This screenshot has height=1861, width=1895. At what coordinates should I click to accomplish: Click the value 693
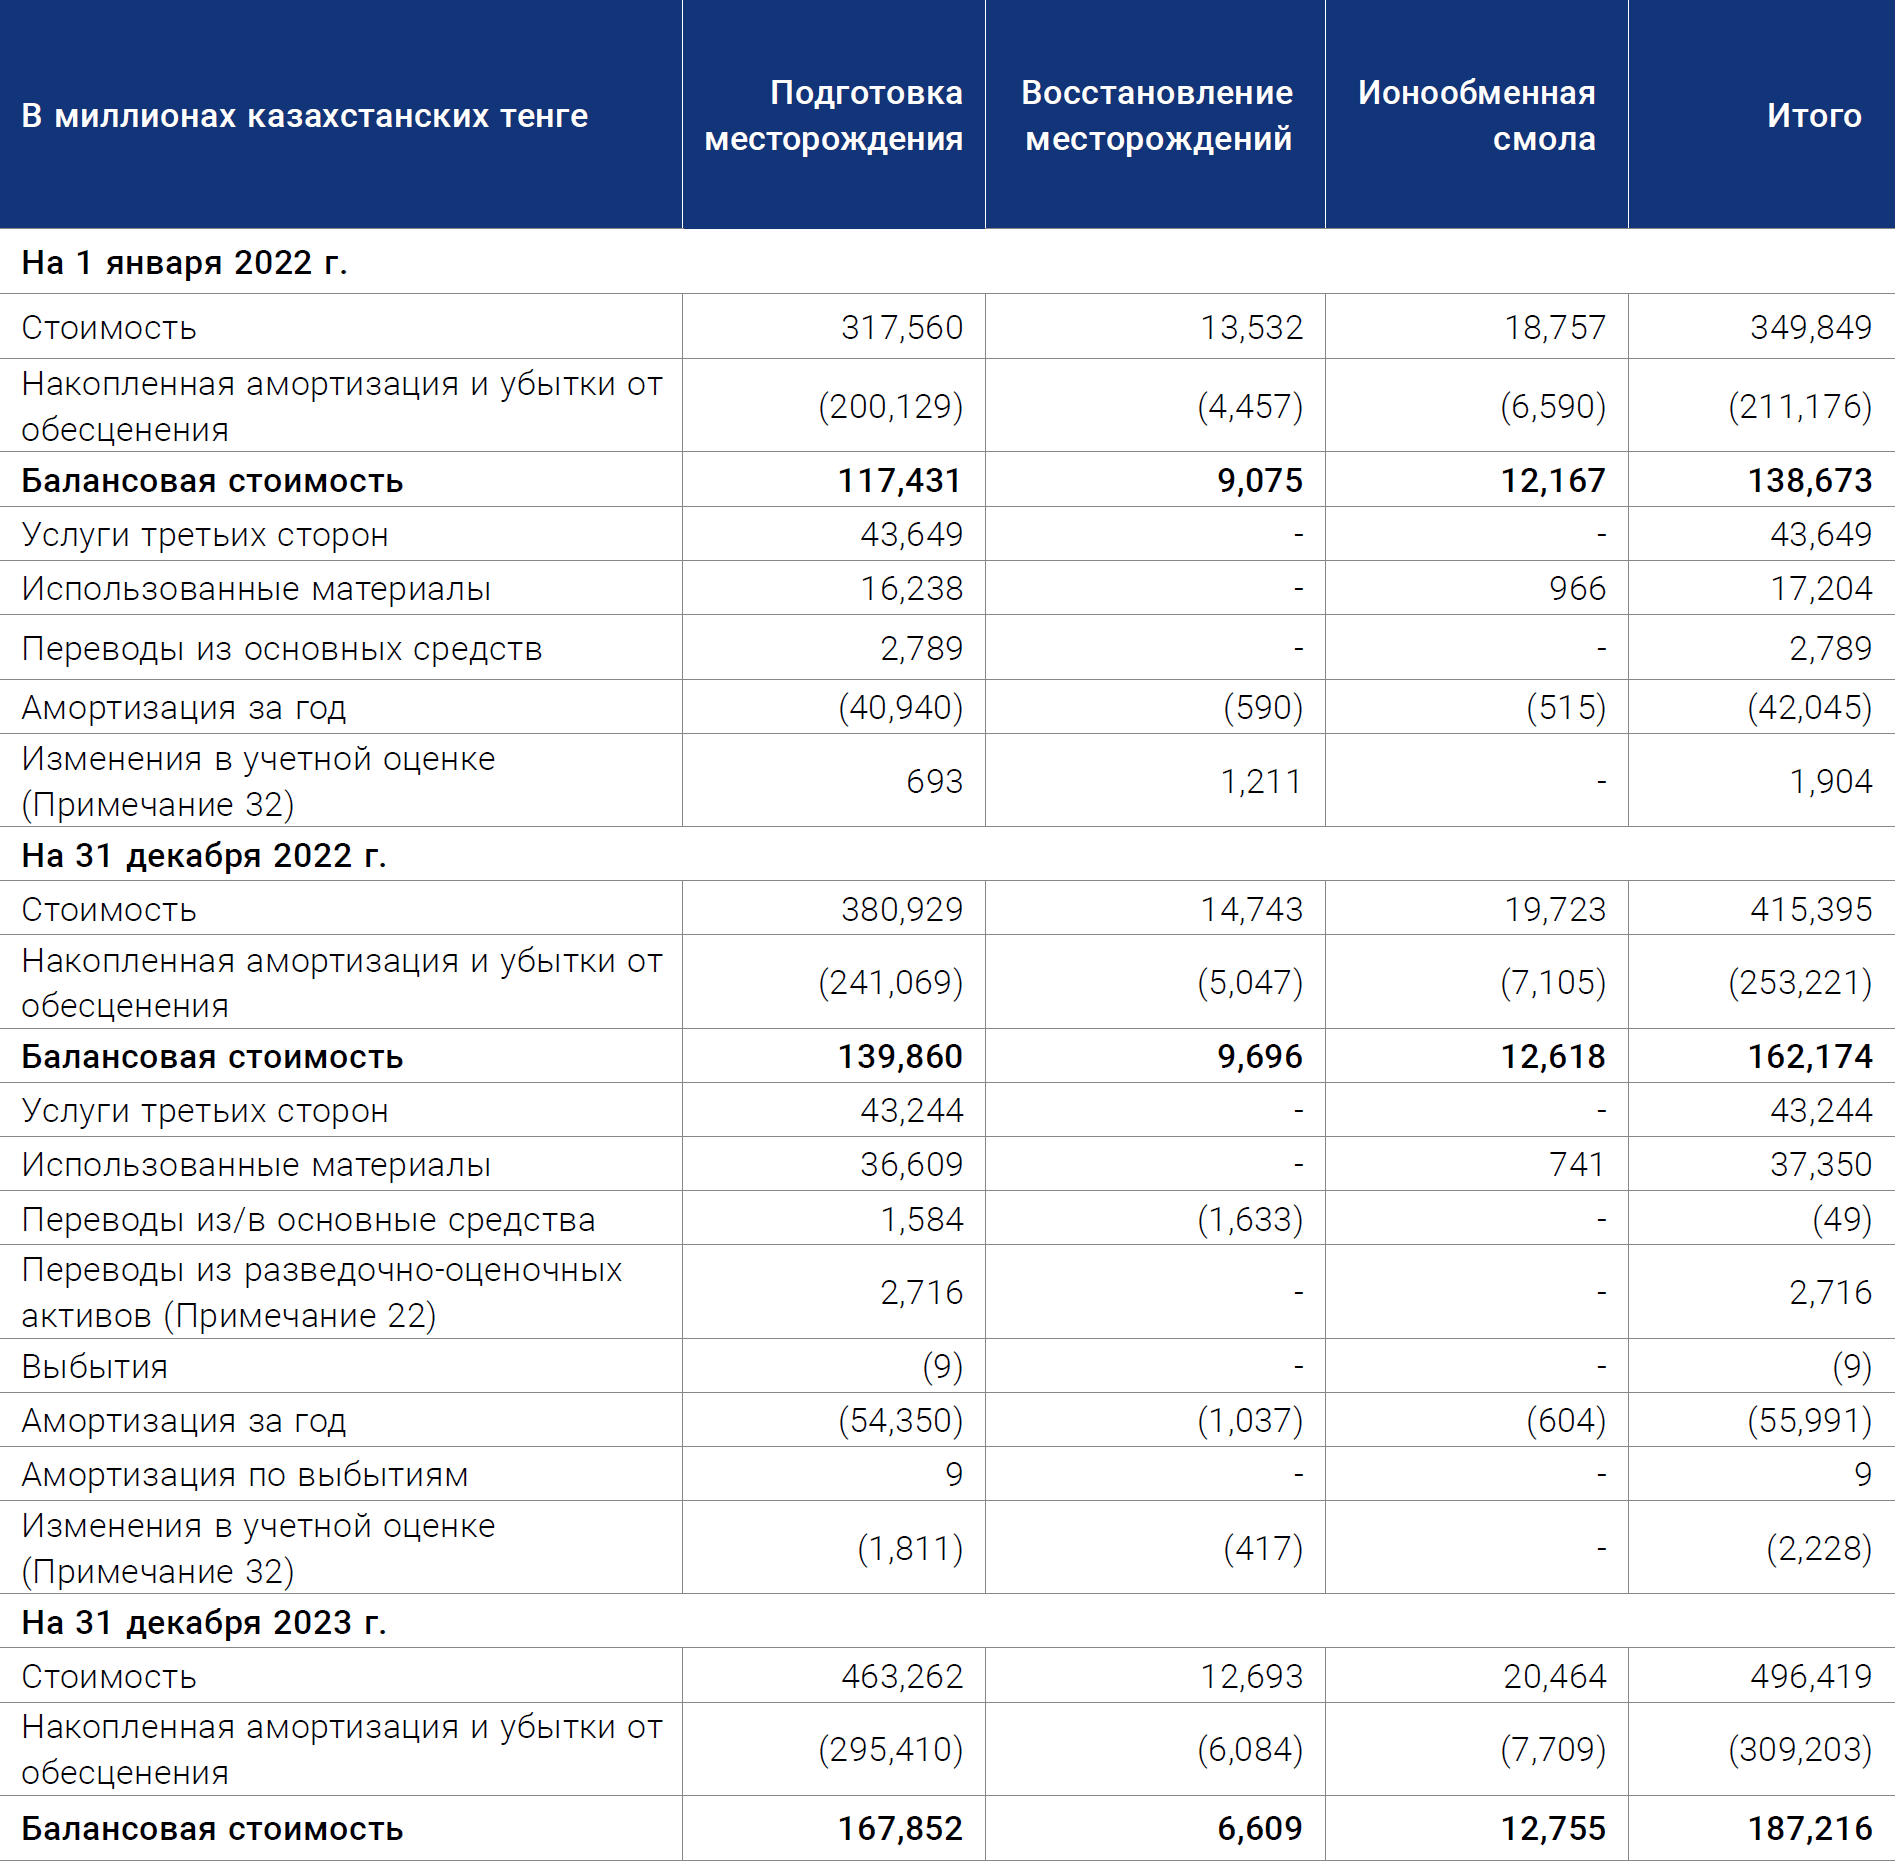tap(935, 781)
